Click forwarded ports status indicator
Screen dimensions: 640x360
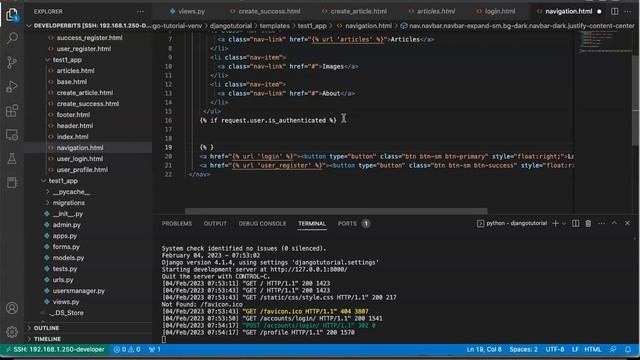coord(155,349)
